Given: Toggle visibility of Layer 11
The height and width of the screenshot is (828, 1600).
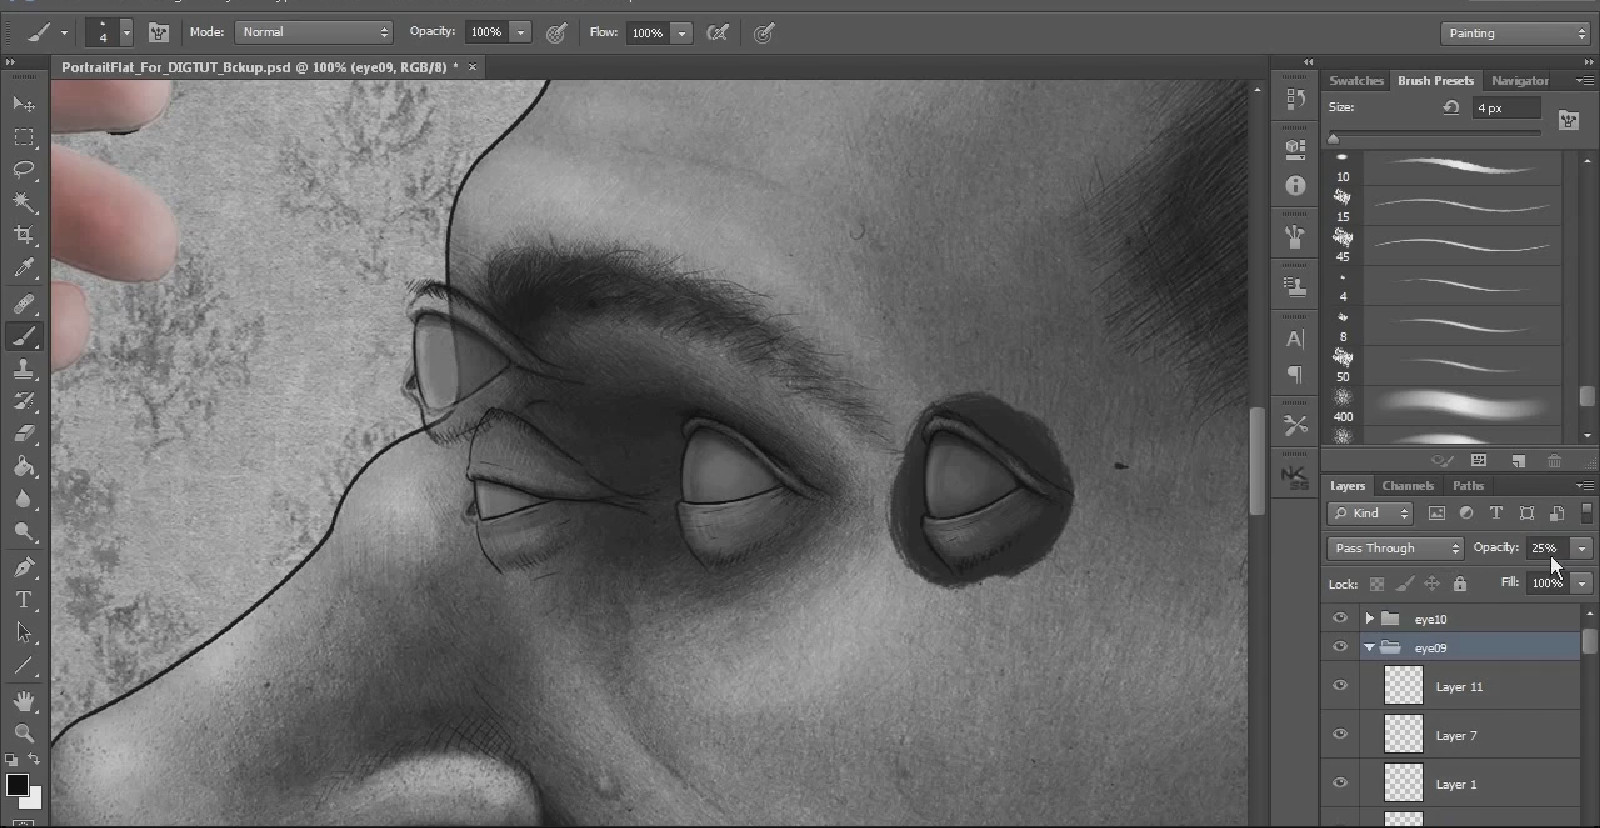Looking at the screenshot, I should (1340, 685).
